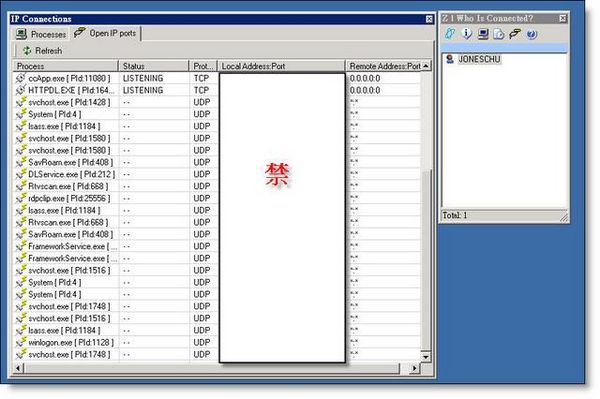Image resolution: width=600 pixels, height=399 pixels.
Task: Open help with the question mark icon
Action: [532, 34]
